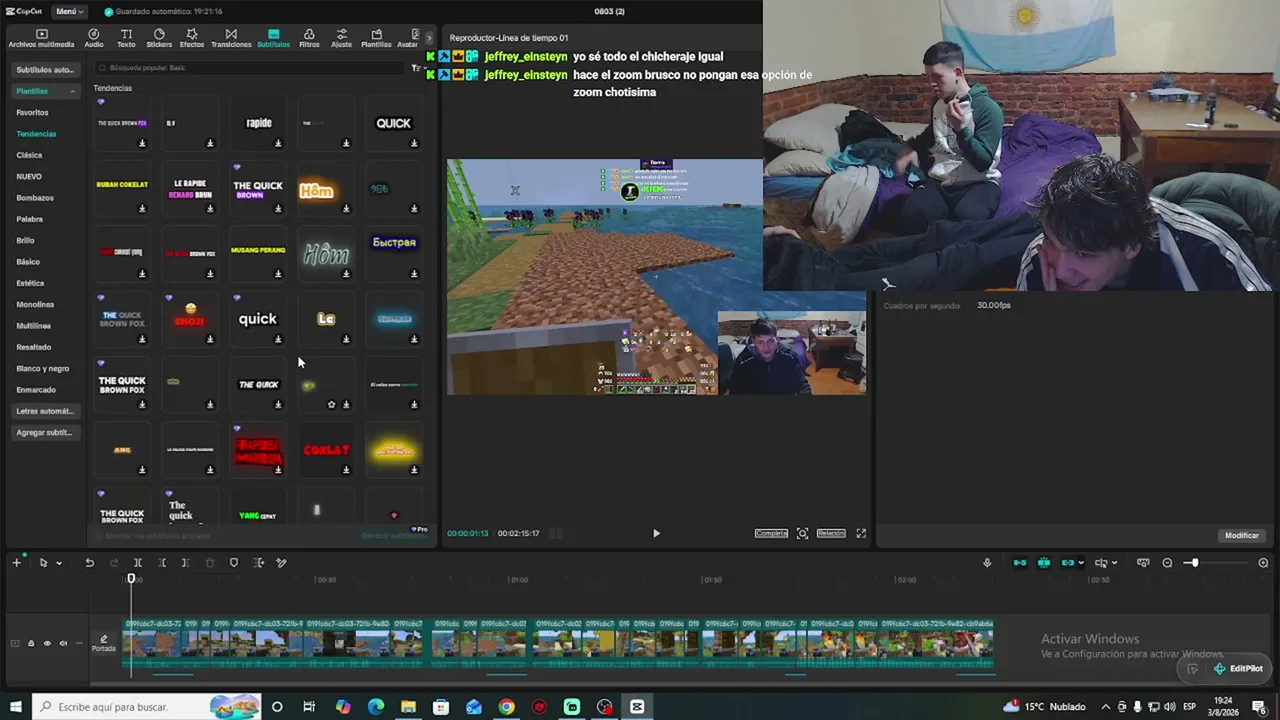Download the red 'COKLAT' template
Screen dimensions: 1280x720
click(346, 470)
